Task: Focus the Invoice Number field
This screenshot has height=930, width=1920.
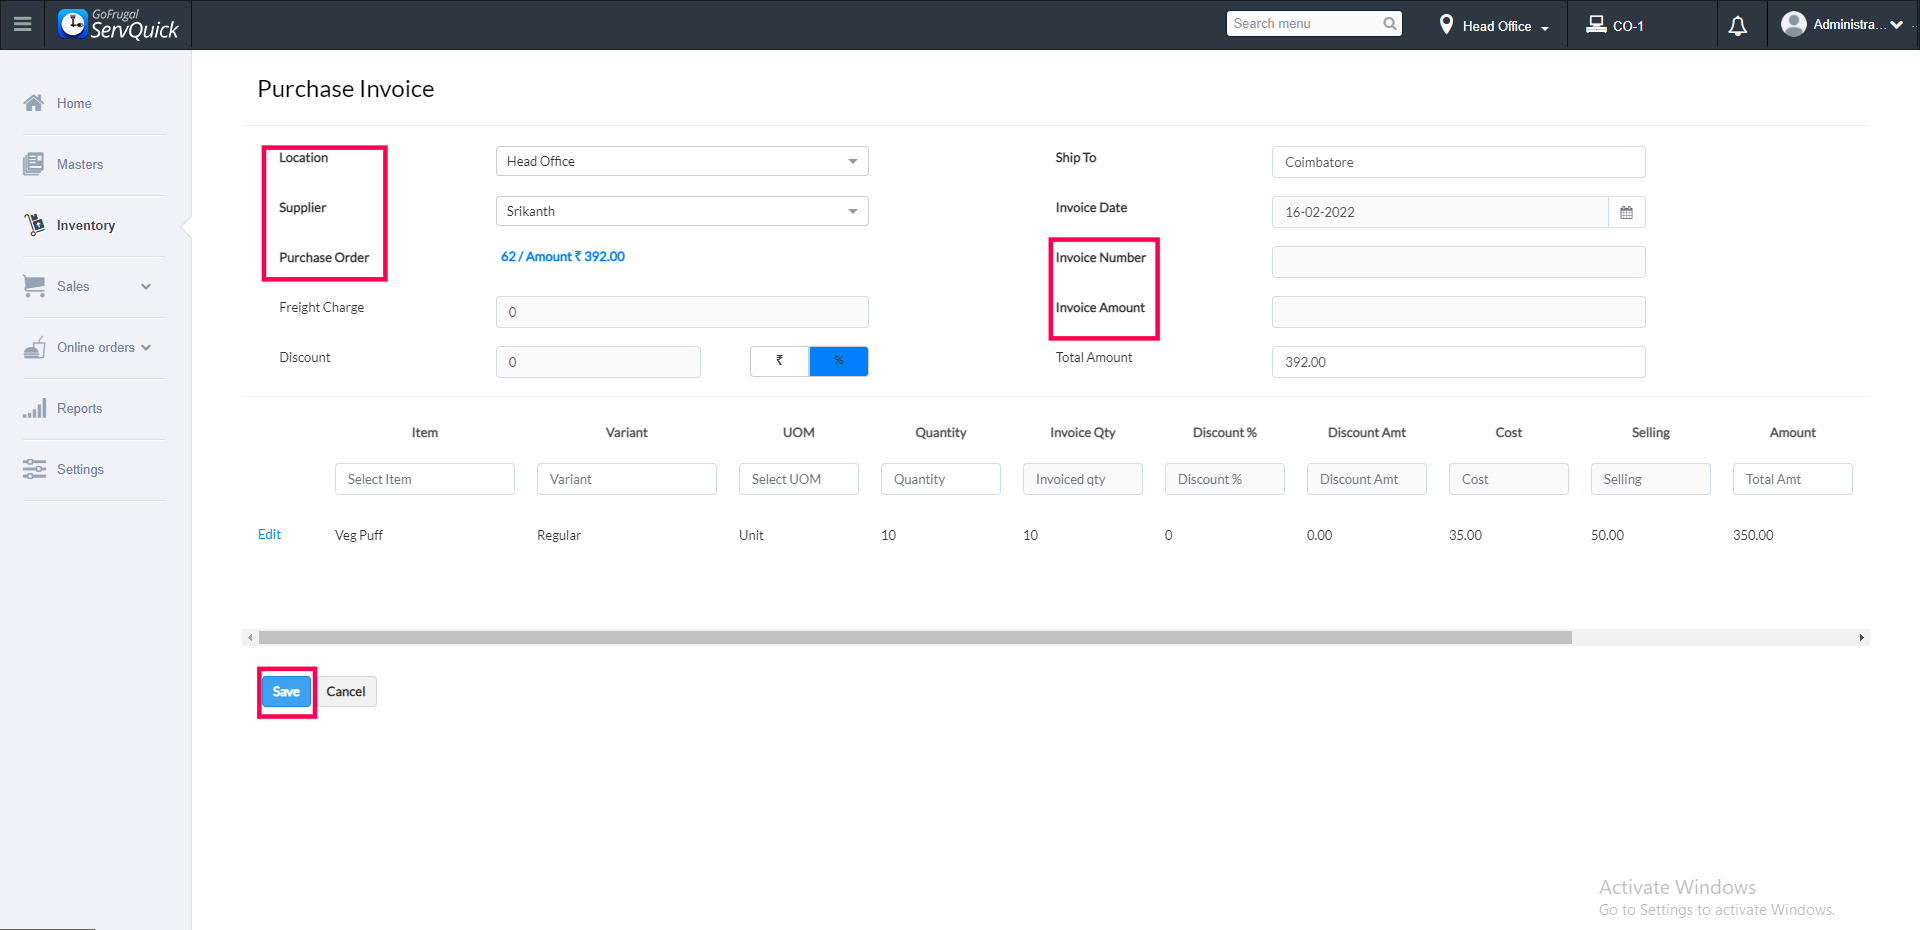Action: point(1458,262)
